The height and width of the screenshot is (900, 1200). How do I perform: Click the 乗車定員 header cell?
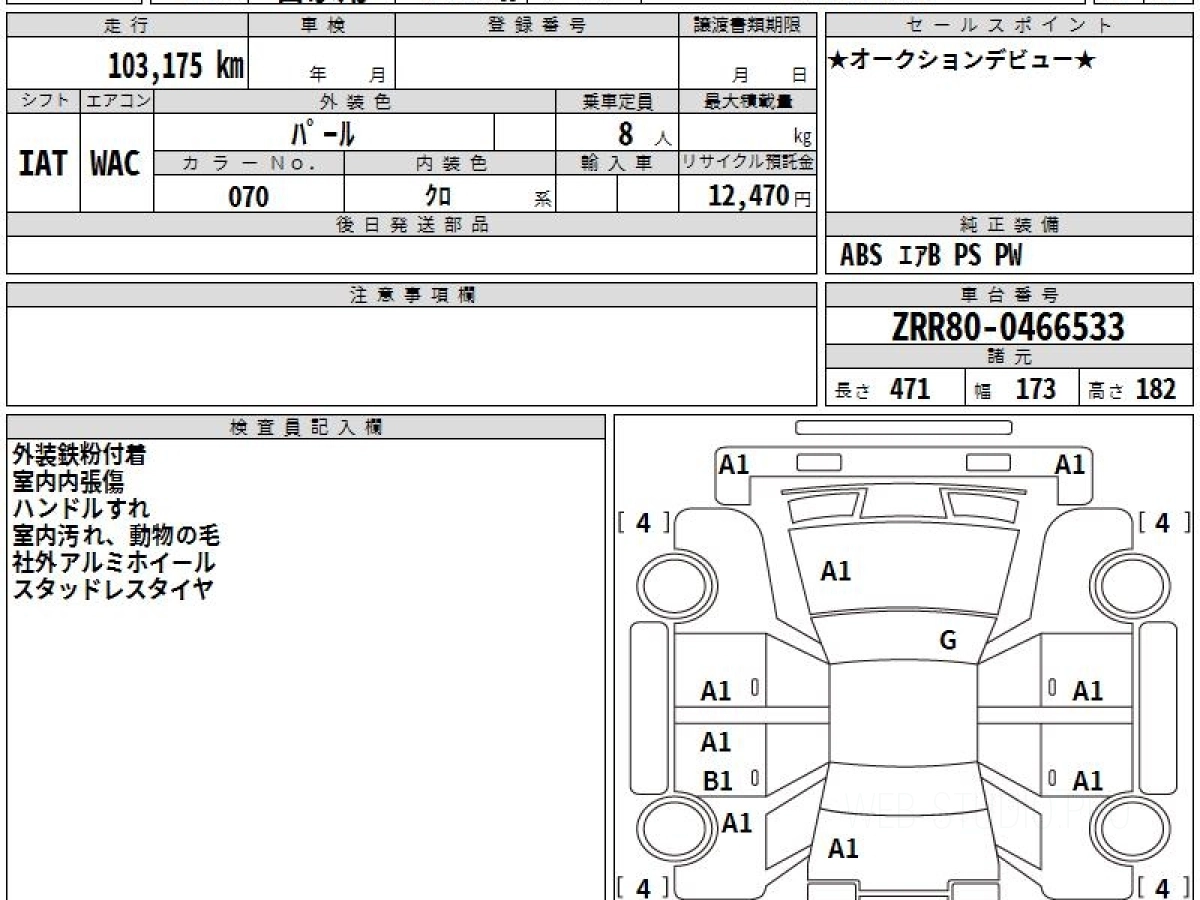[x=617, y=101]
